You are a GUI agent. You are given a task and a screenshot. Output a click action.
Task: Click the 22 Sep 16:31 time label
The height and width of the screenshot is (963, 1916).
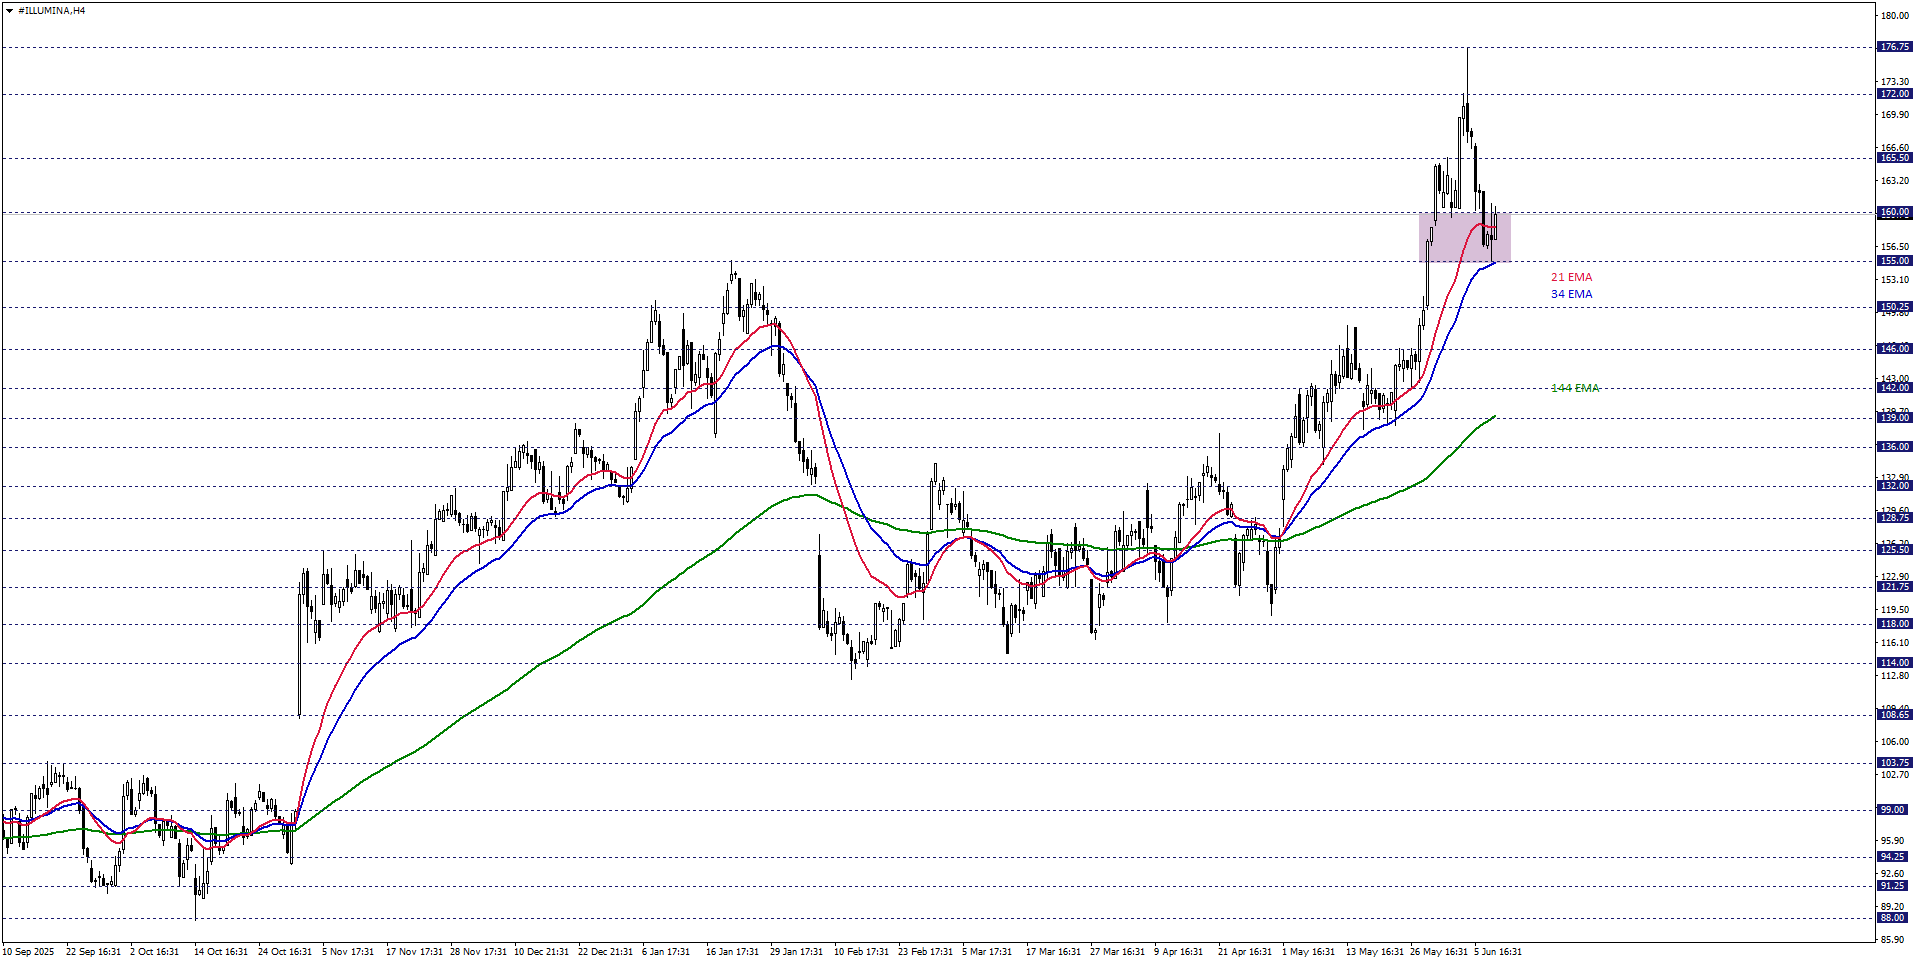click(x=93, y=952)
